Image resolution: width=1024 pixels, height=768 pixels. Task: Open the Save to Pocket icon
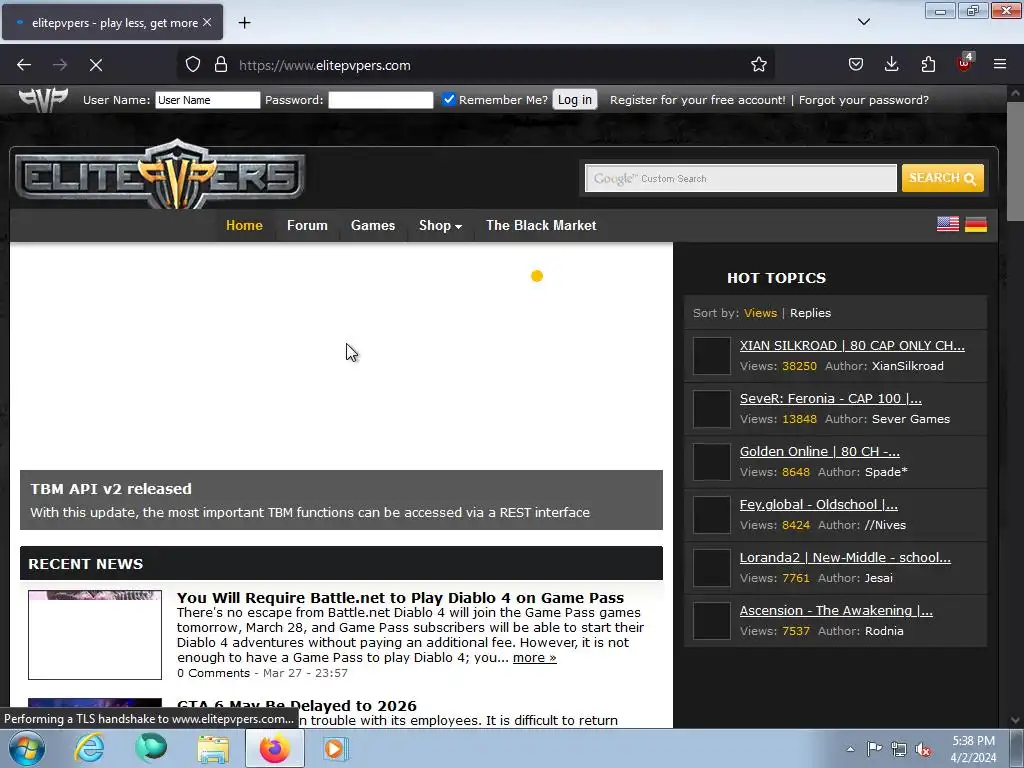click(x=856, y=65)
